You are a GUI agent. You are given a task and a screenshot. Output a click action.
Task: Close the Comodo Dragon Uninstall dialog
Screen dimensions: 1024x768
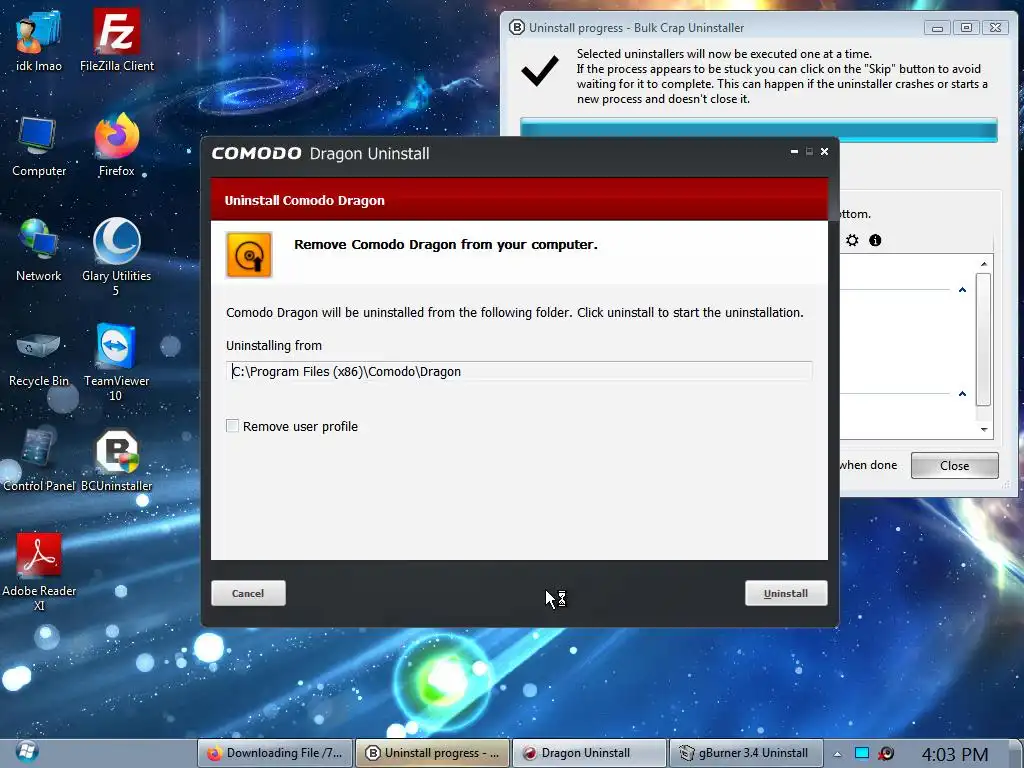[x=824, y=152]
